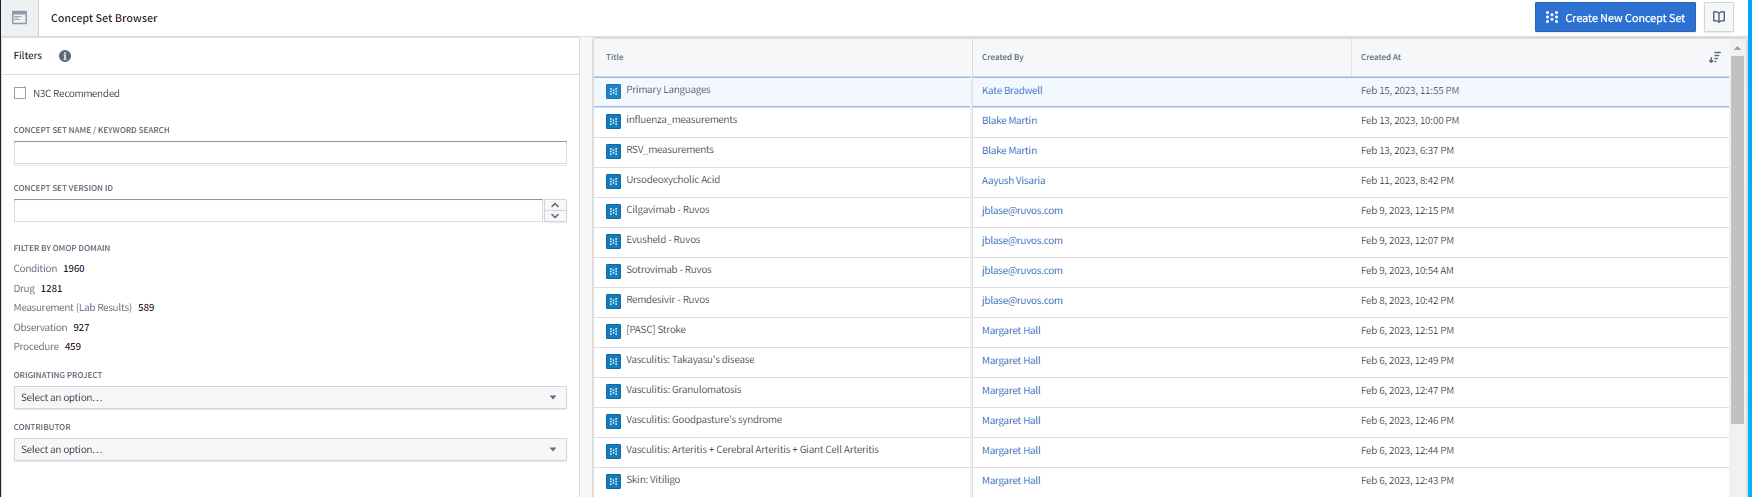Increment the Concept Set Version ID stepper

coord(555,205)
